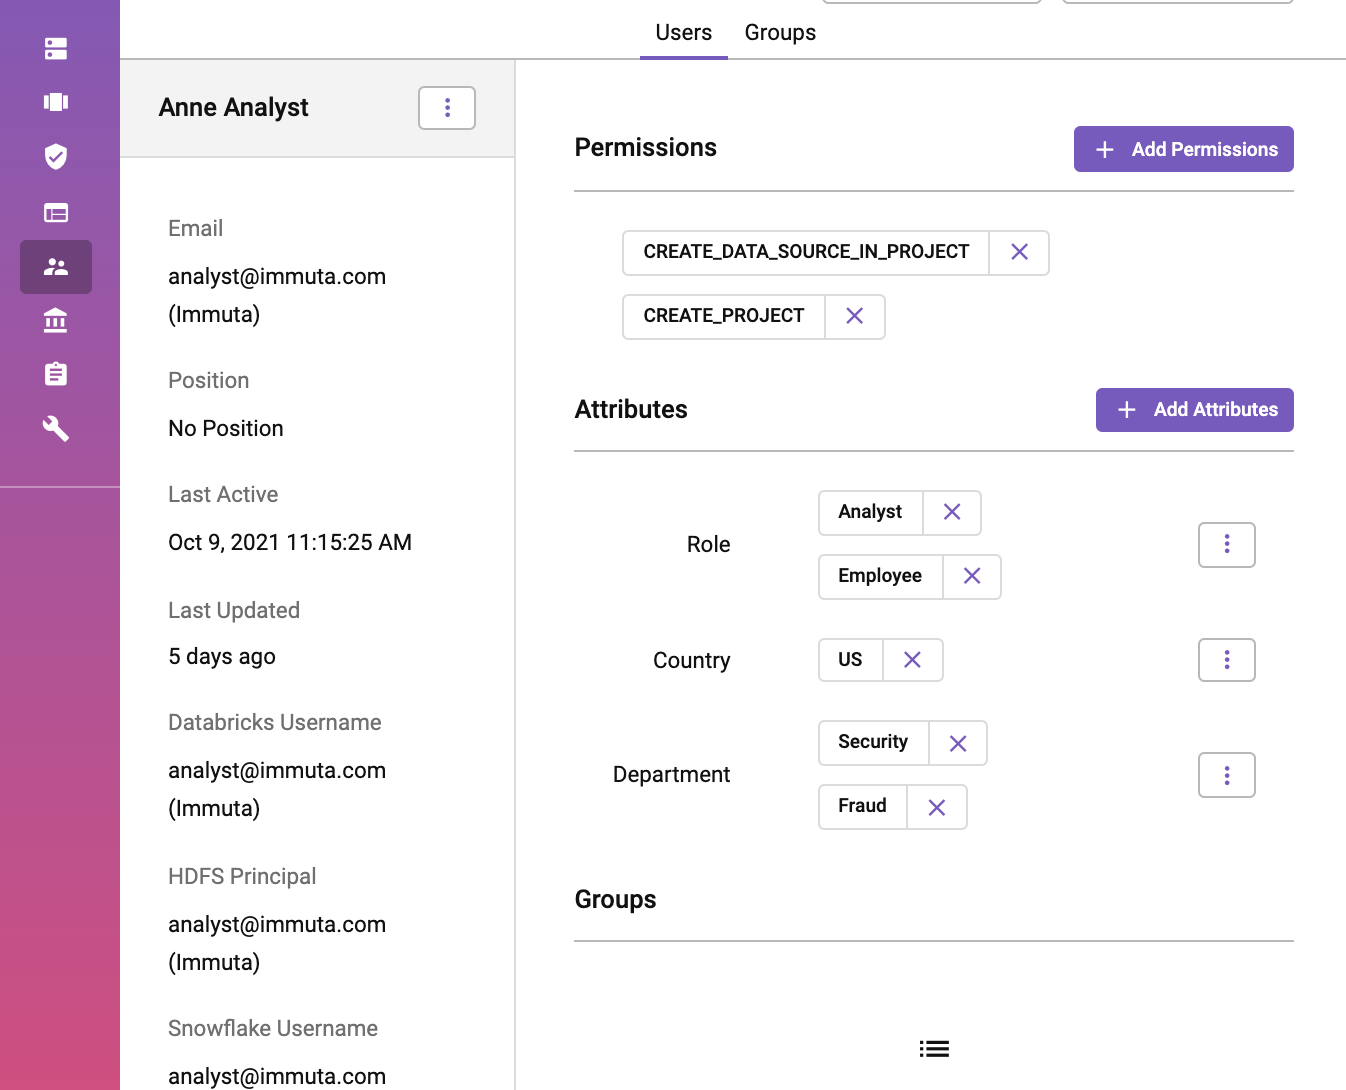
Task: Open the projects sidebar icon
Action: coord(56,102)
